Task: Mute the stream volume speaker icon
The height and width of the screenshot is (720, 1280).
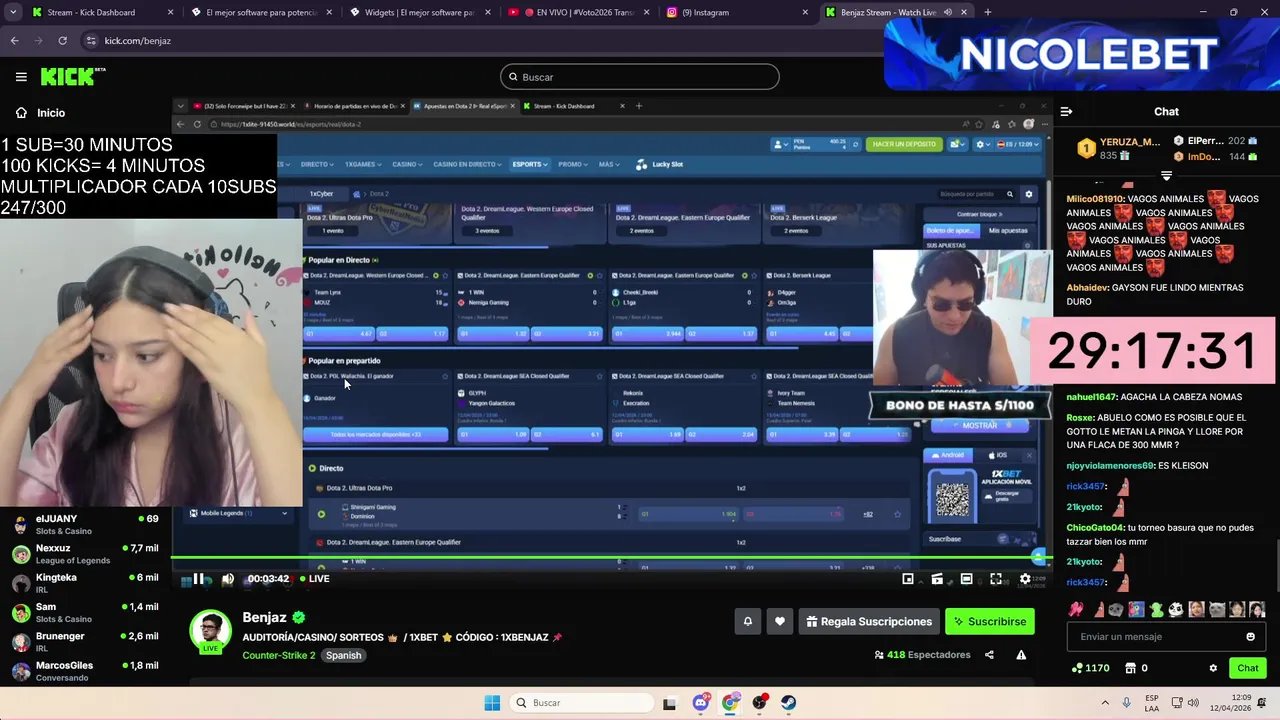Action: tap(228, 579)
